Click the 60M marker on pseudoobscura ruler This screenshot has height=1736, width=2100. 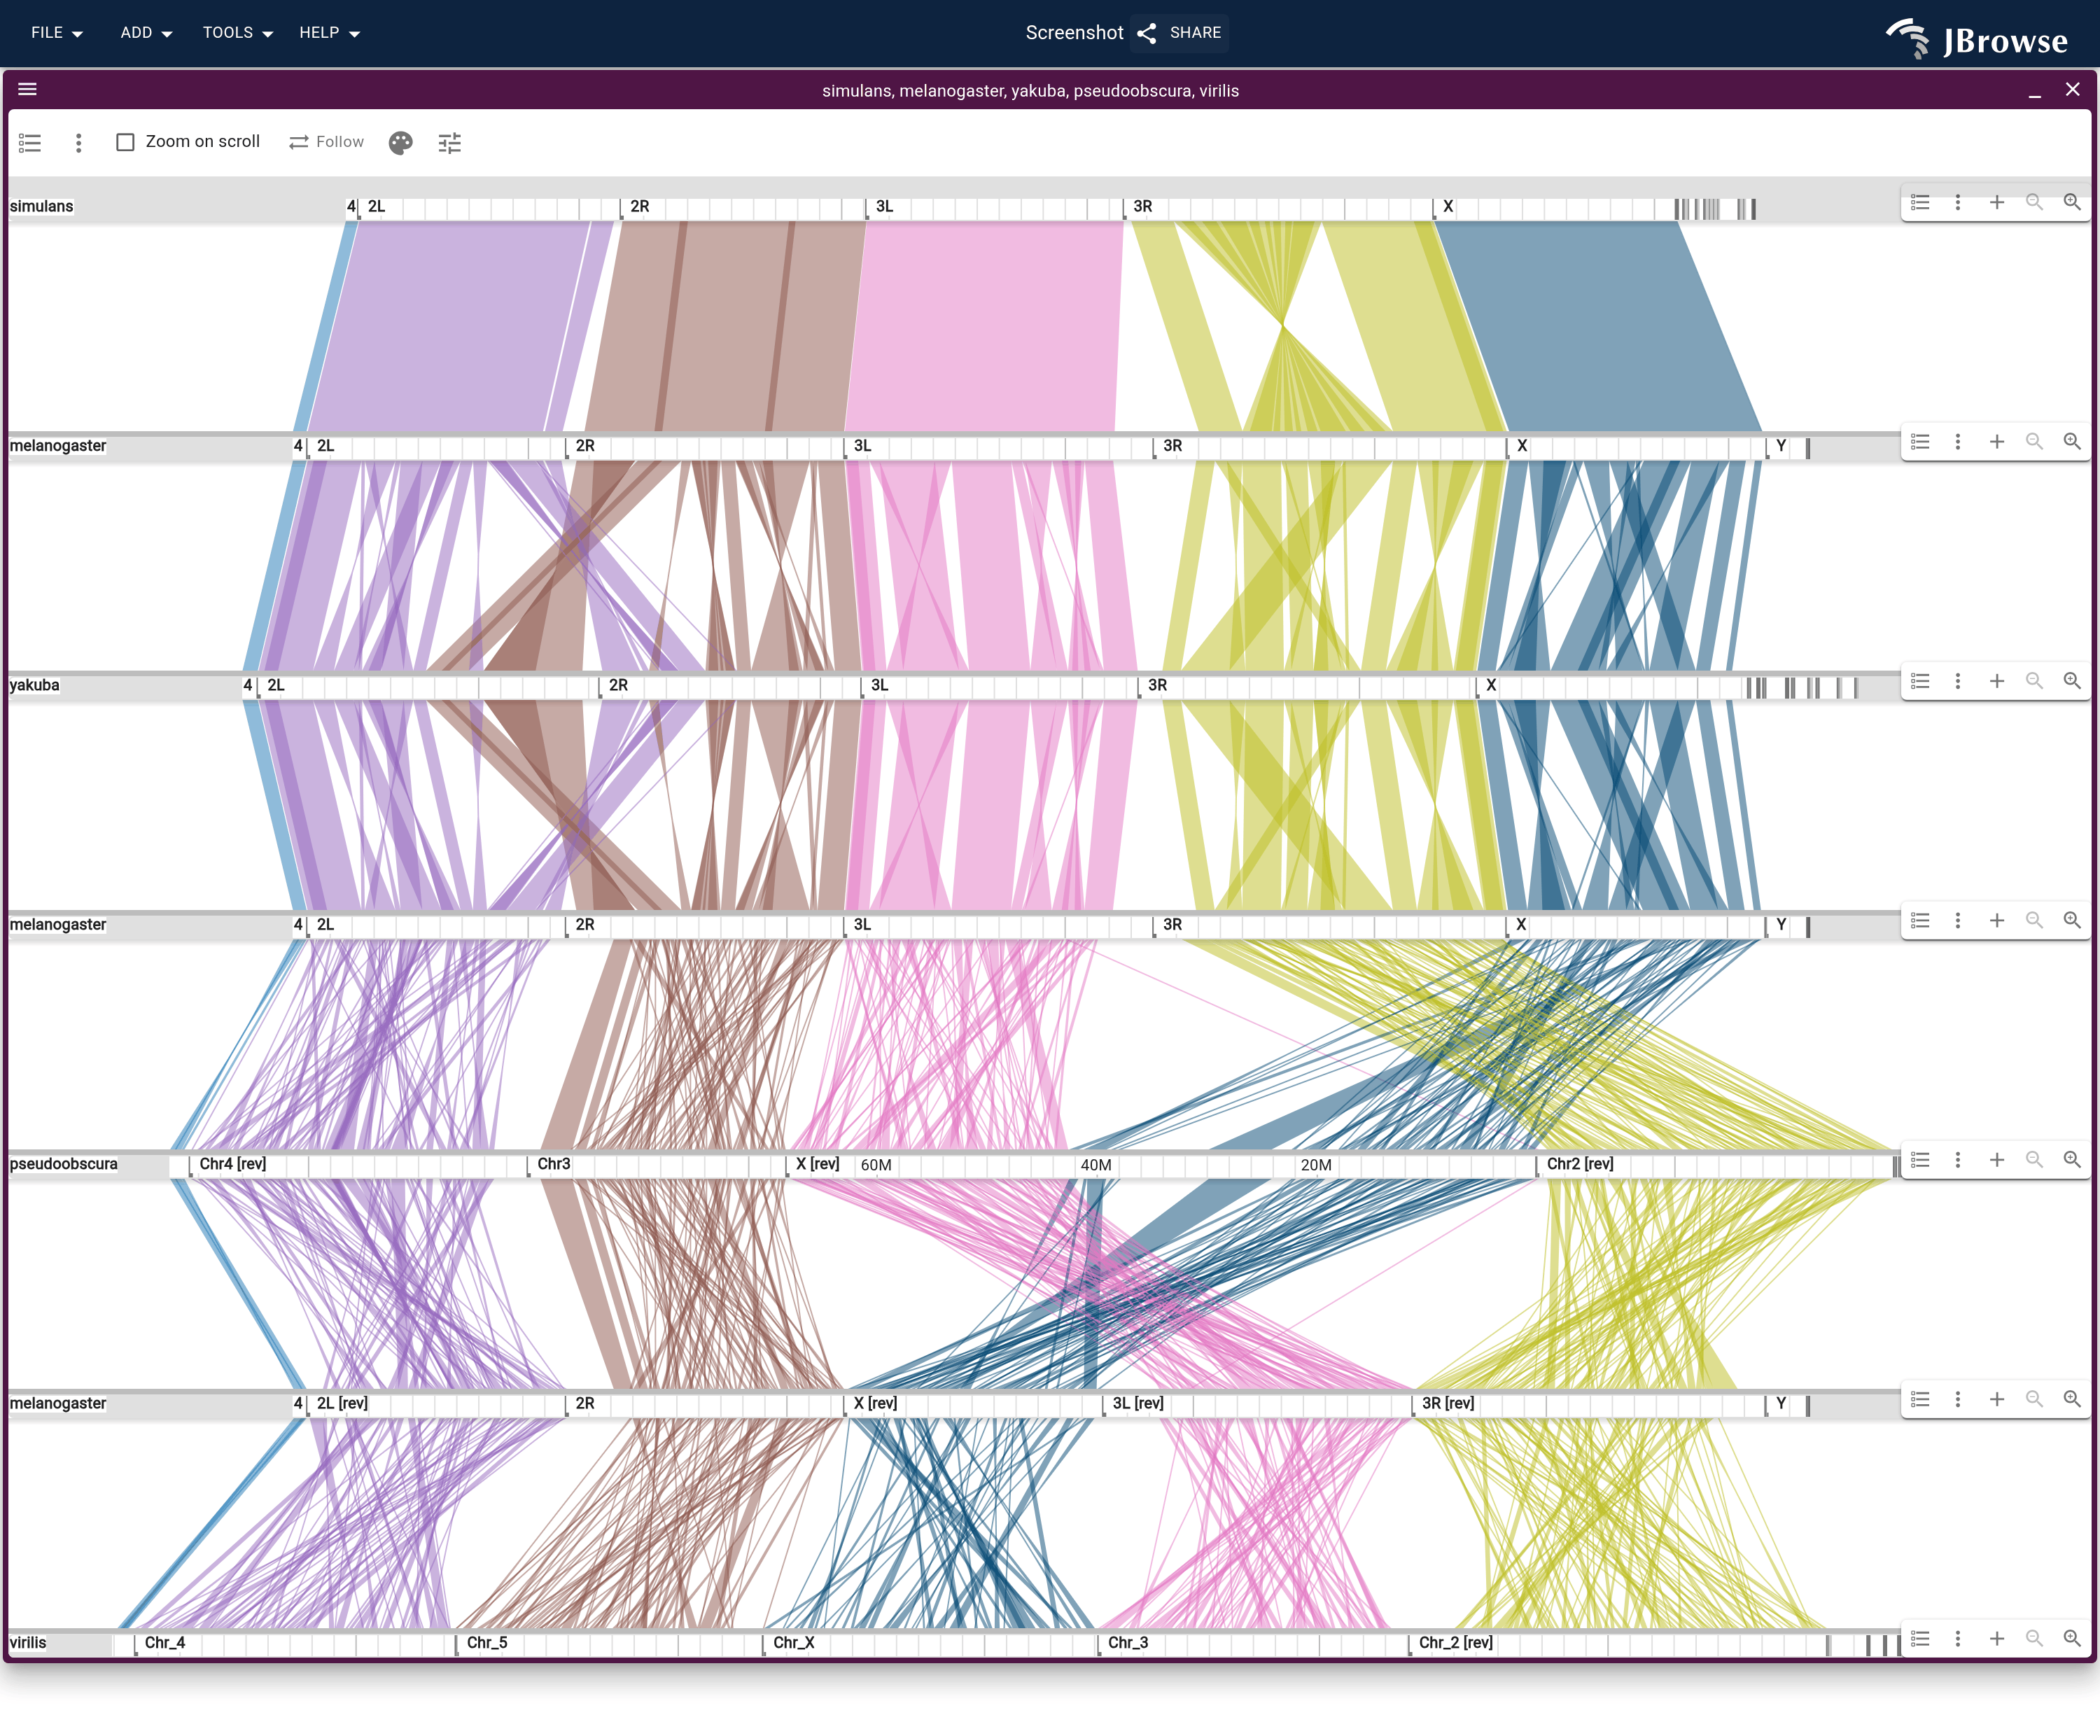point(876,1166)
